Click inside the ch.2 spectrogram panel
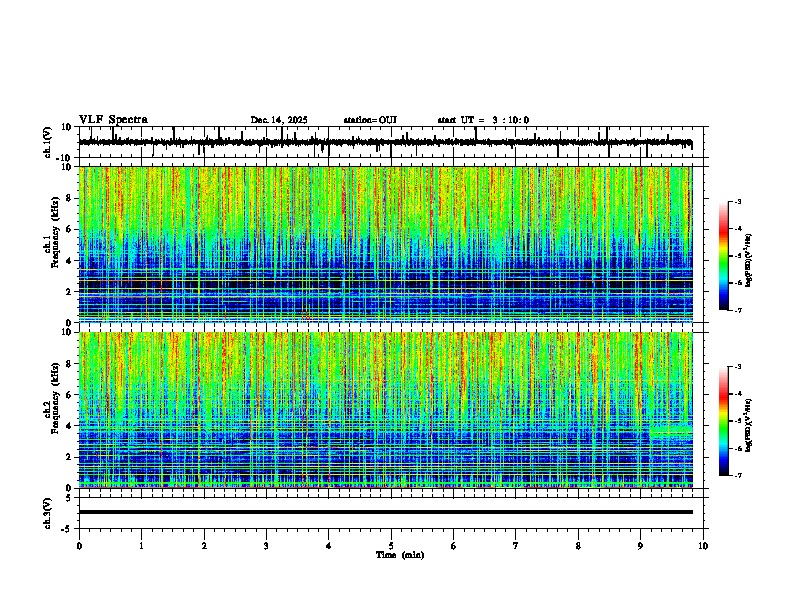This screenshot has width=792, height=612. (x=385, y=410)
